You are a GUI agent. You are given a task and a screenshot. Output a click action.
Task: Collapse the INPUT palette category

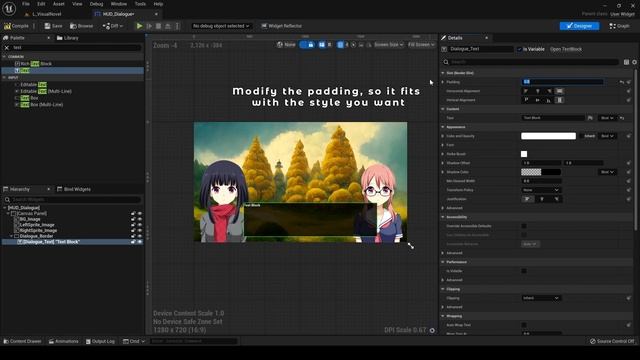pyautogui.click(x=4, y=78)
